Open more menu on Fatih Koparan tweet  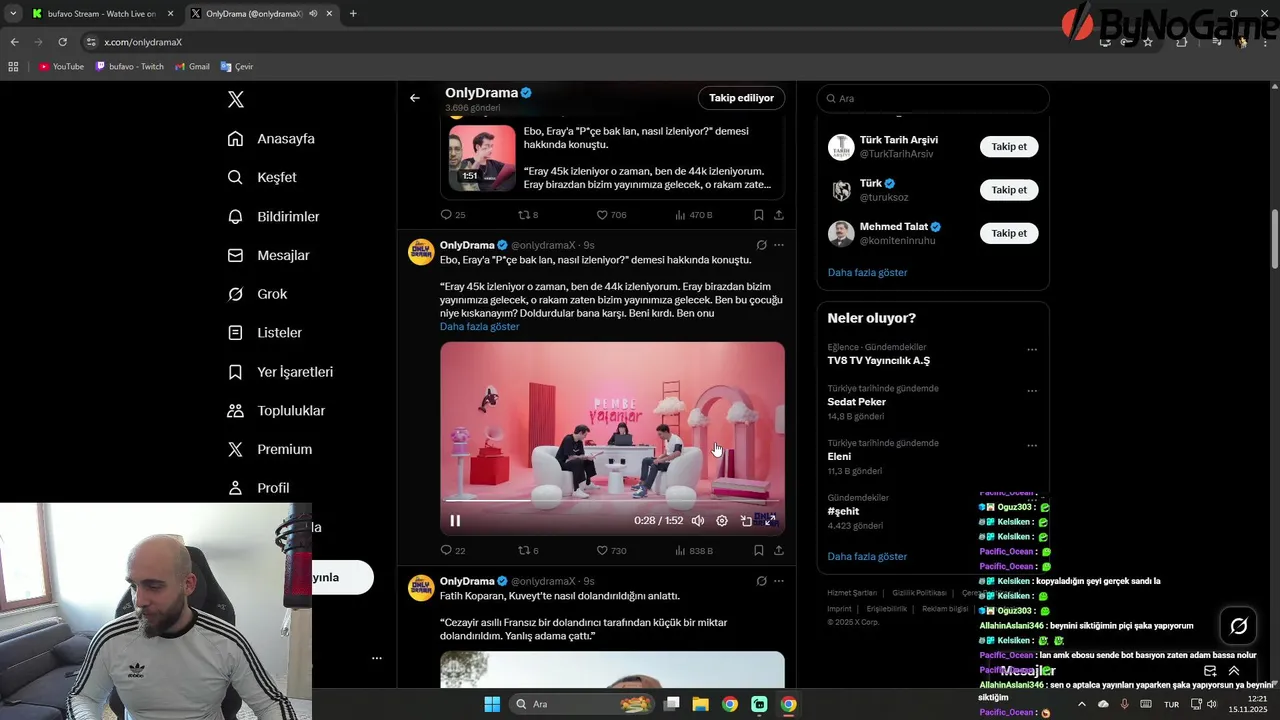(x=779, y=581)
